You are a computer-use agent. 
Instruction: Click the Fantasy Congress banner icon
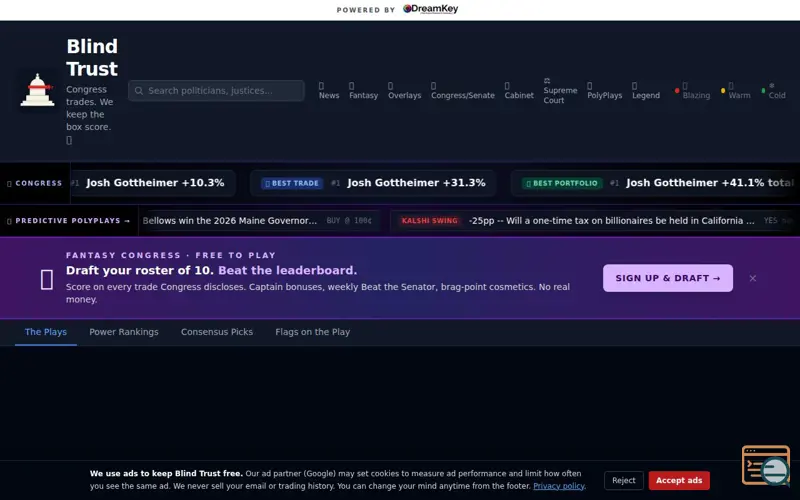point(46,280)
